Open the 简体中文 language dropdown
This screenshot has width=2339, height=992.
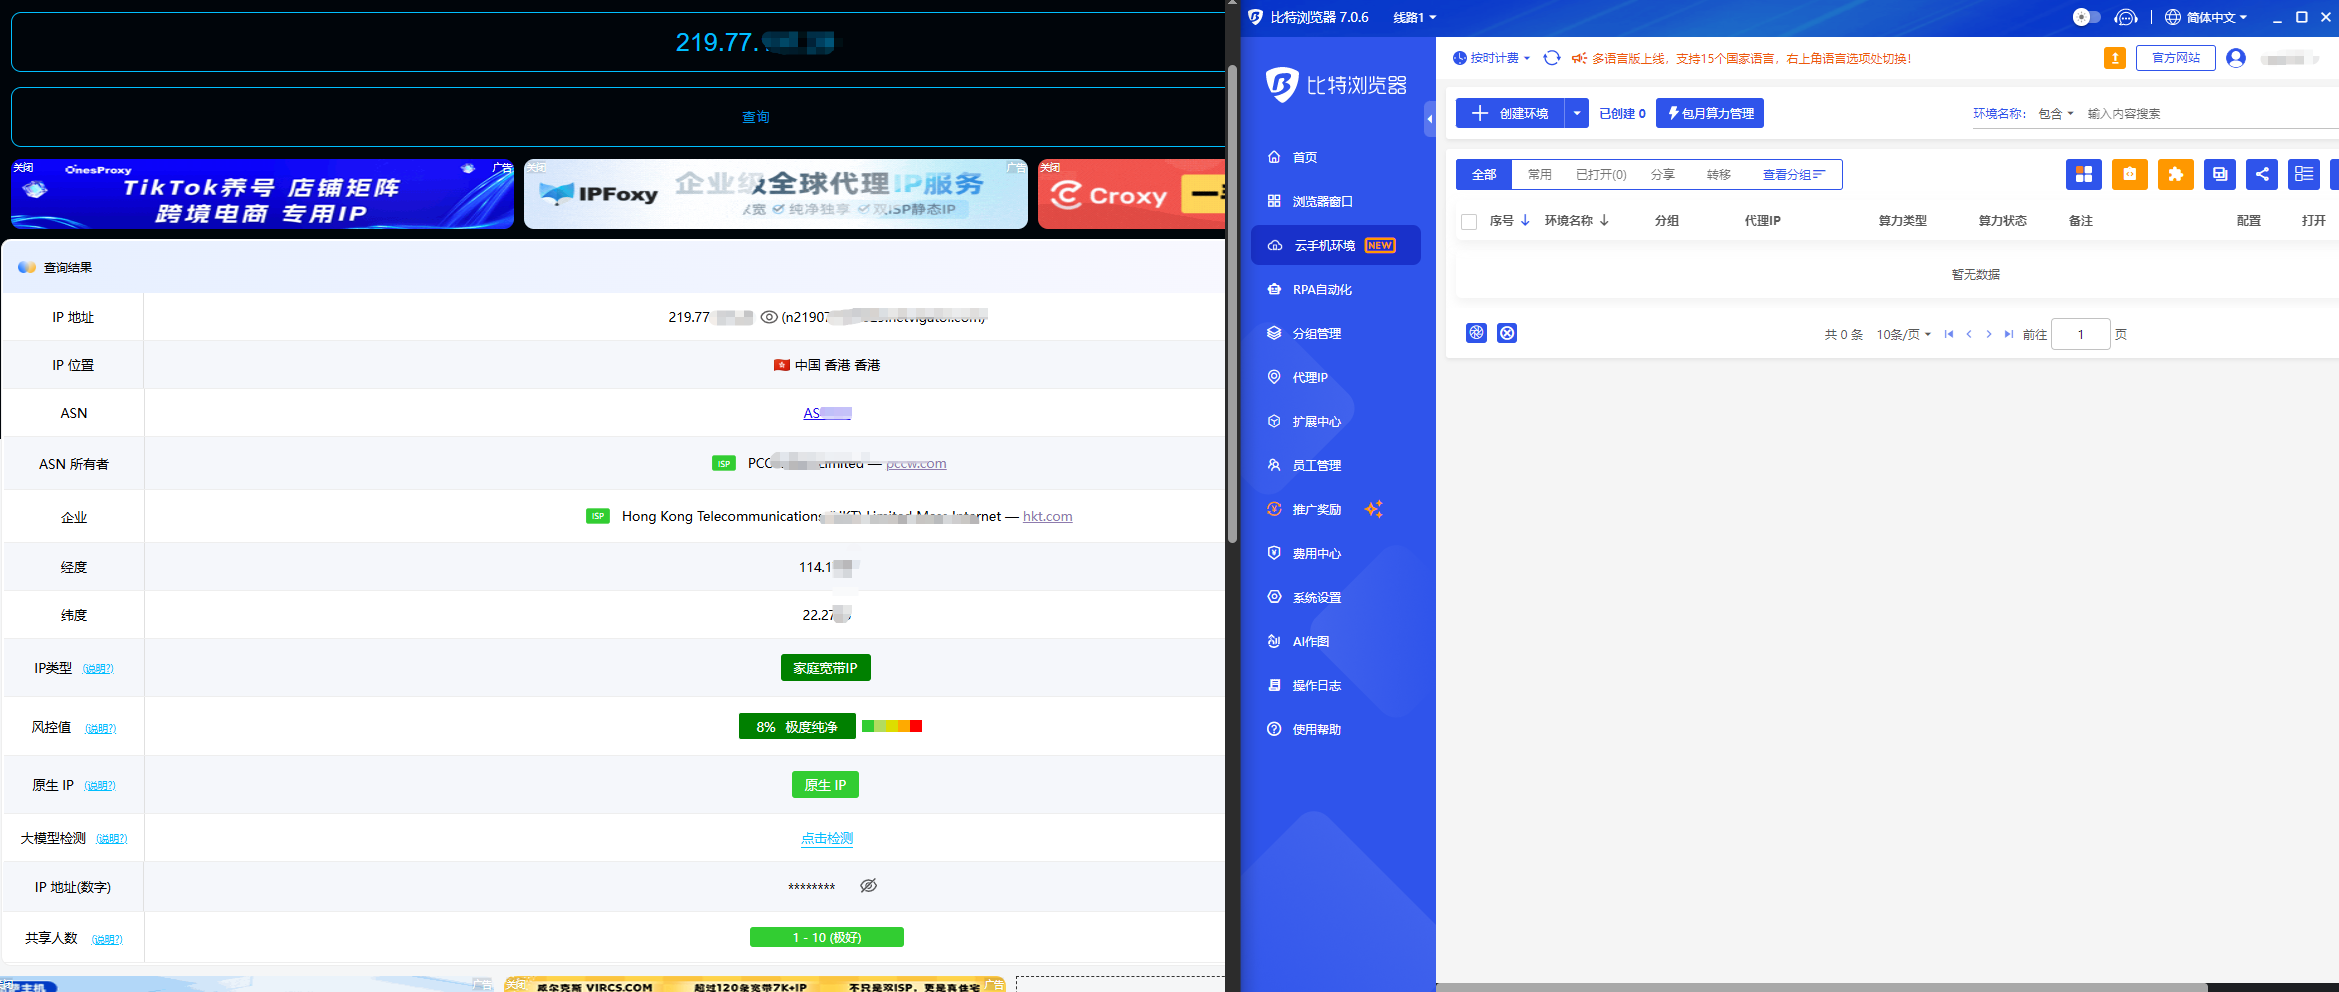2206,17
